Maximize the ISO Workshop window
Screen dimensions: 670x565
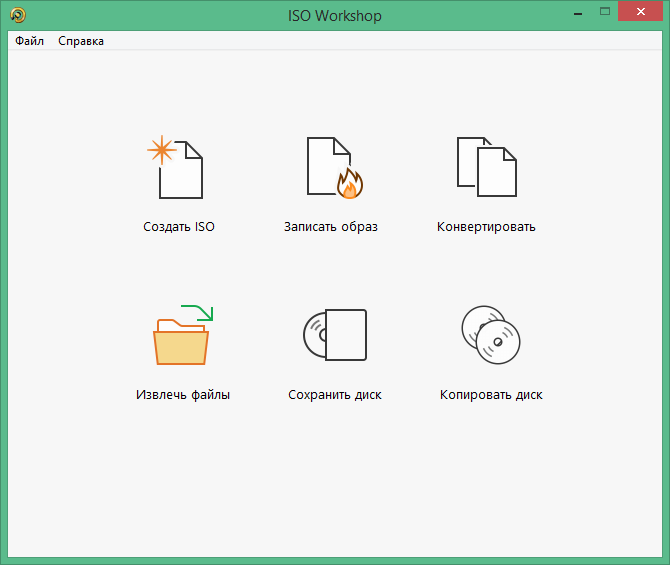[604, 12]
